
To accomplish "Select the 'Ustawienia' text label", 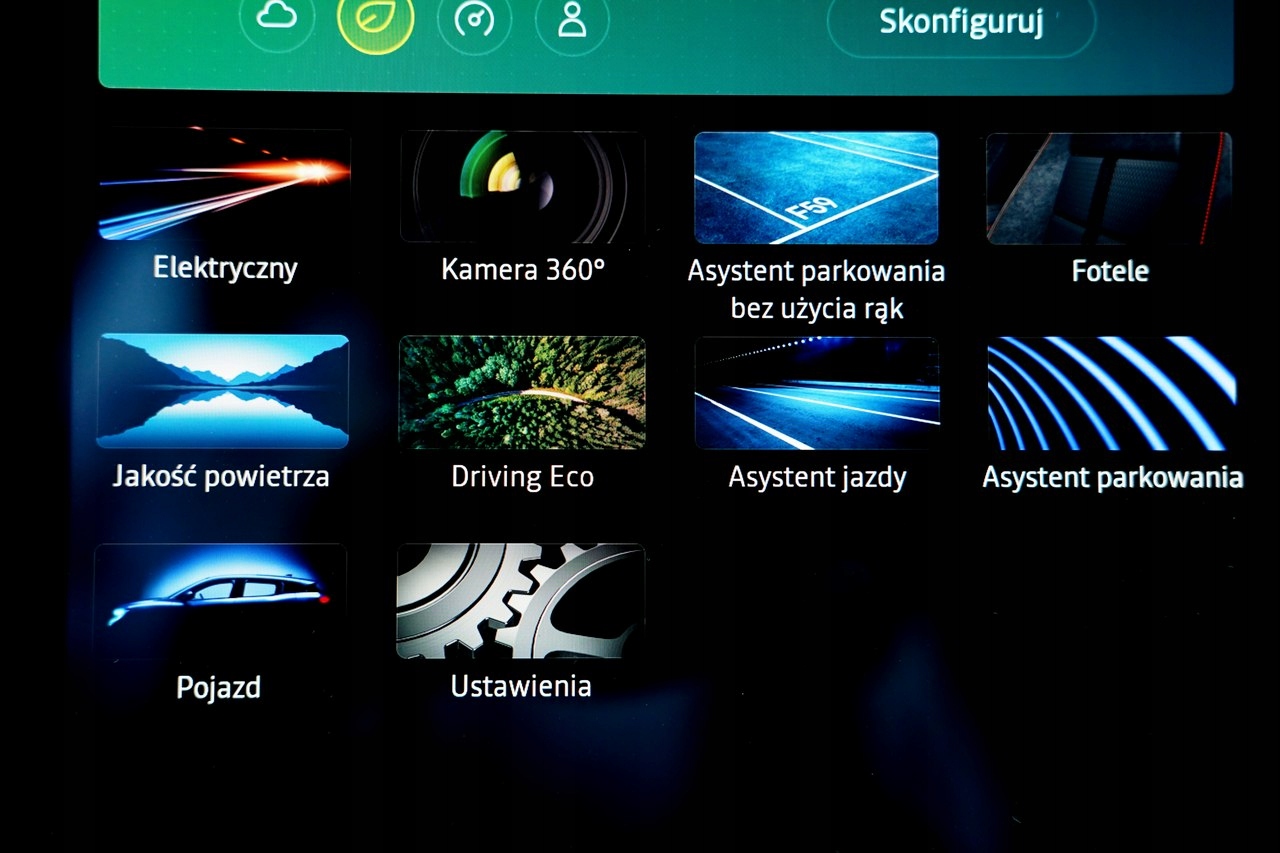I will pos(521,686).
